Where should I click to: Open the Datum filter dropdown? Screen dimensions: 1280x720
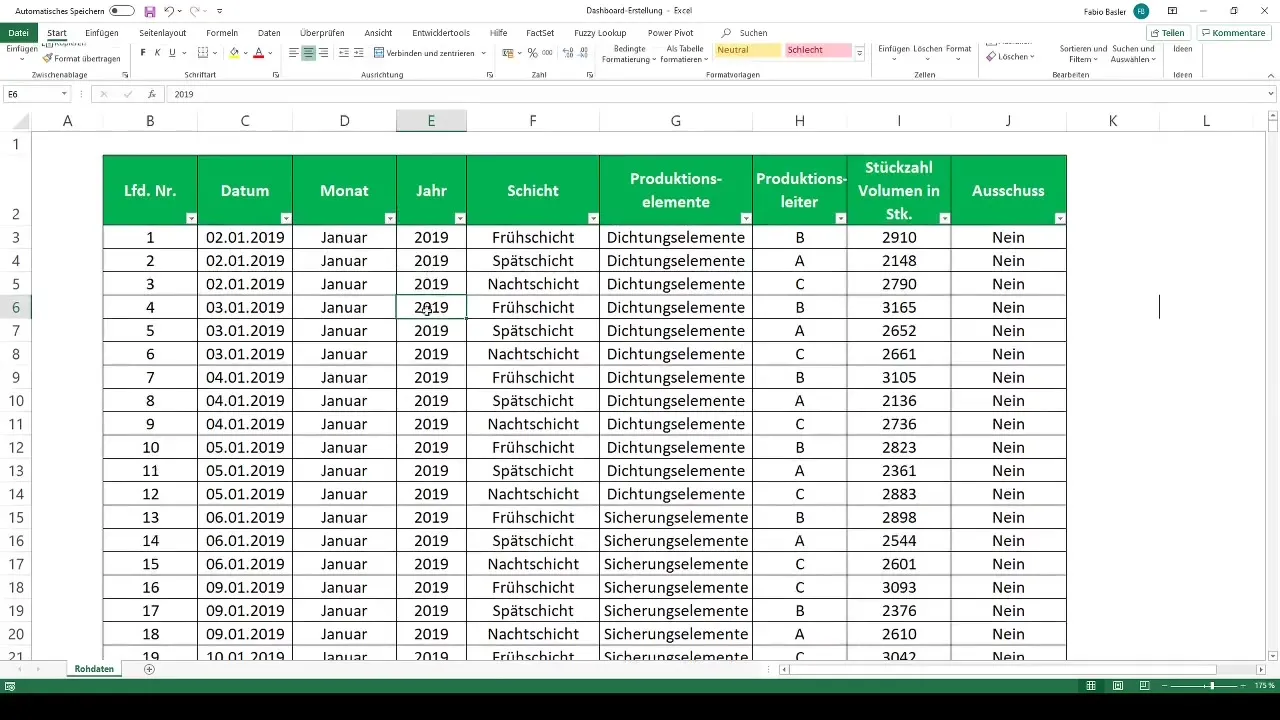286,218
